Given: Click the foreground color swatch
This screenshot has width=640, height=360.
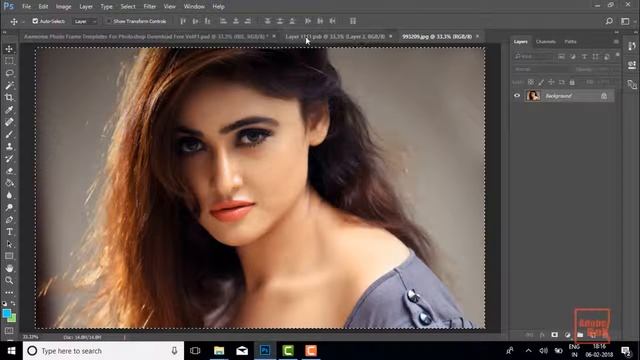Looking at the screenshot, I should (7, 313).
